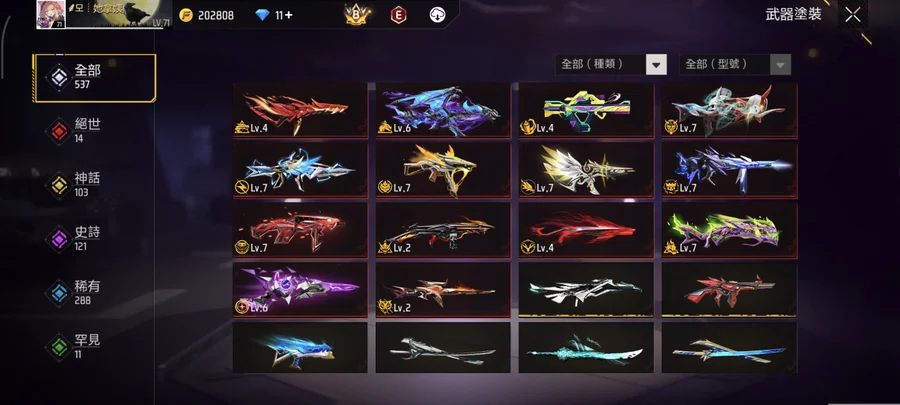Open the 全部（種類）filter box

click(x=611, y=64)
